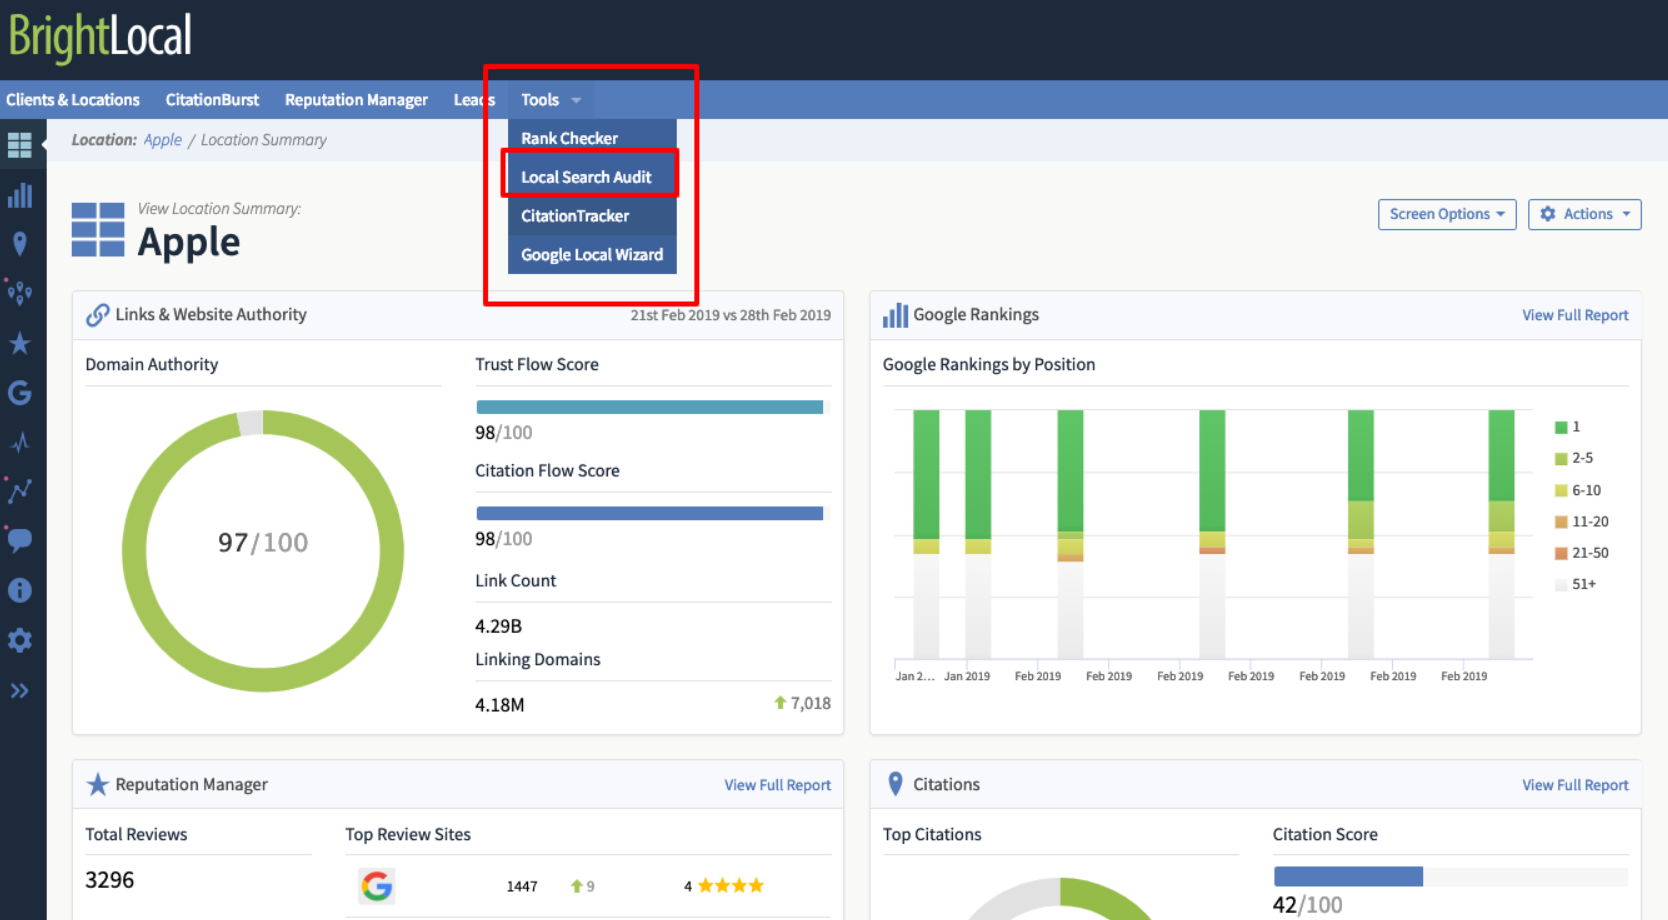Click the Link Count value 4.29B

499,626
